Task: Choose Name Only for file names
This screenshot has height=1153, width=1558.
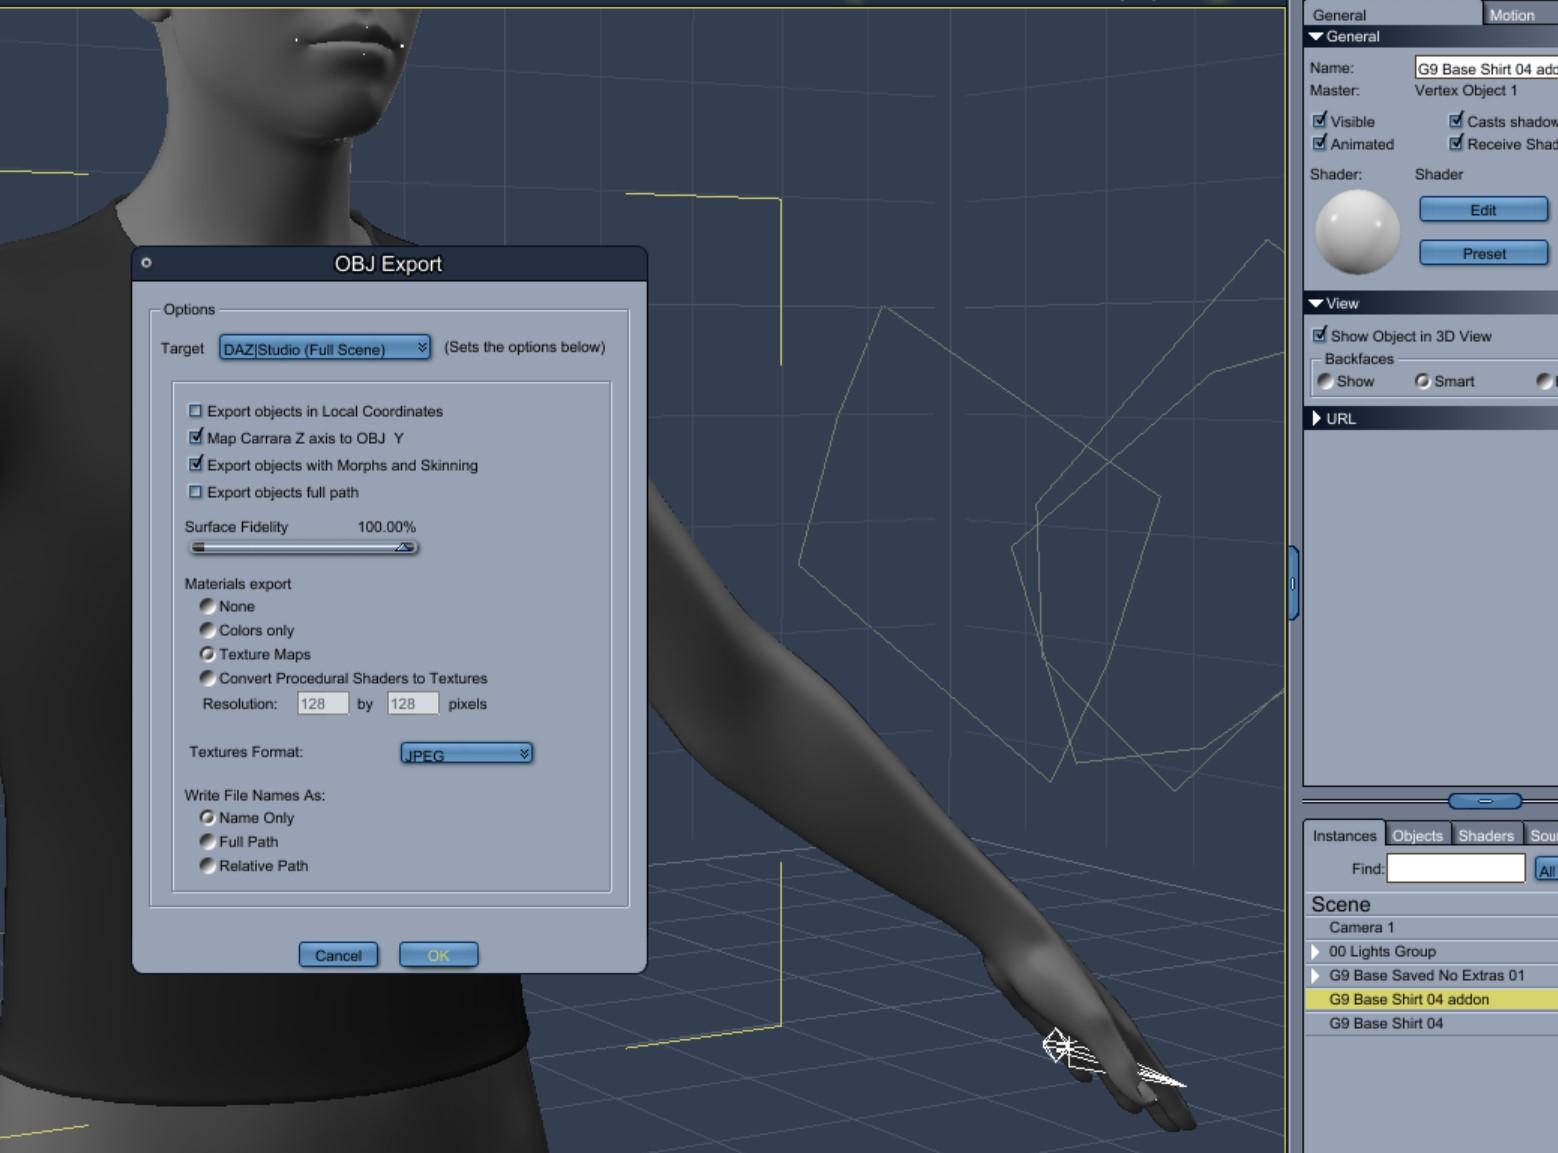Action: click(207, 818)
